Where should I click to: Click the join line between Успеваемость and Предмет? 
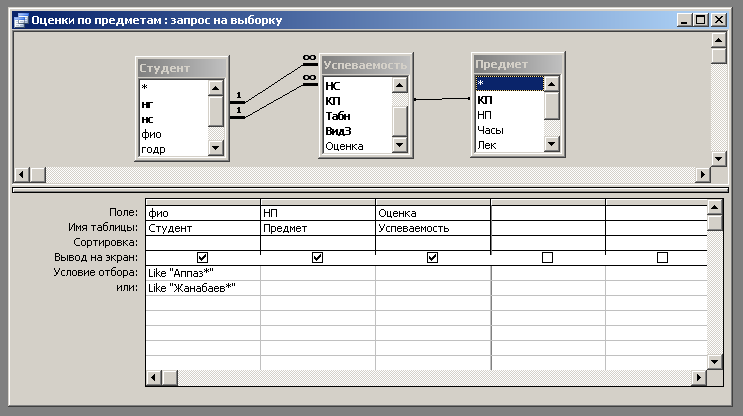pos(442,99)
